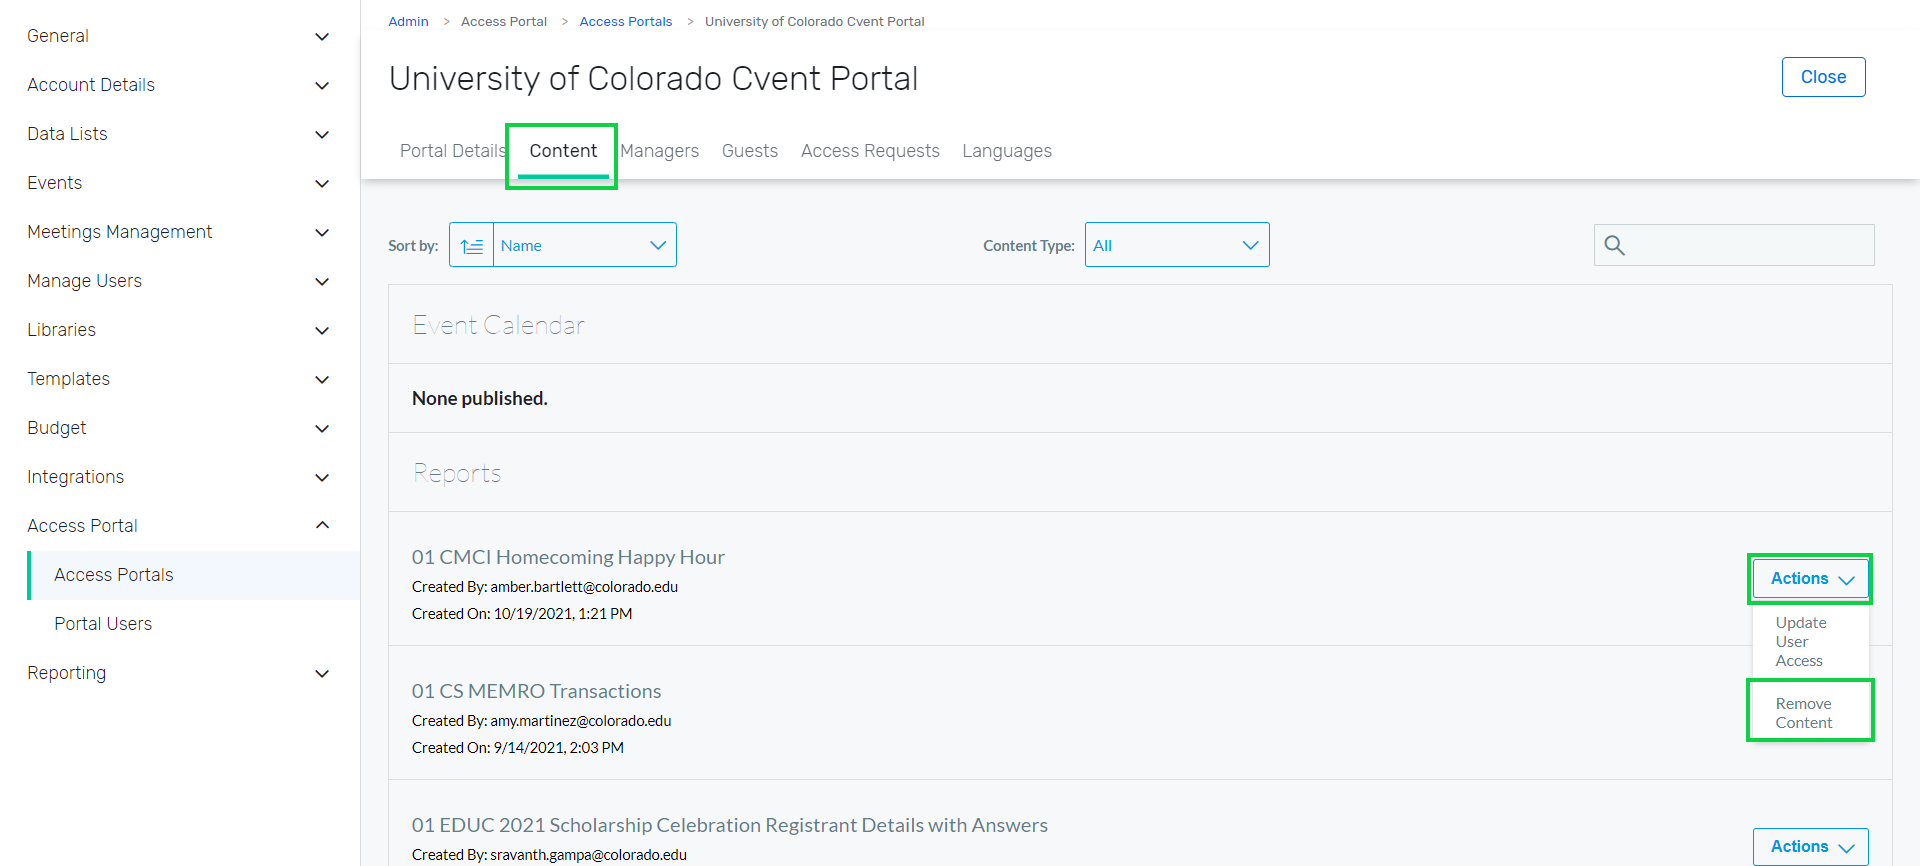This screenshot has height=866, width=1920.
Task: Click Created By amber.bartlett@colorado.edu text
Action: click(x=545, y=587)
